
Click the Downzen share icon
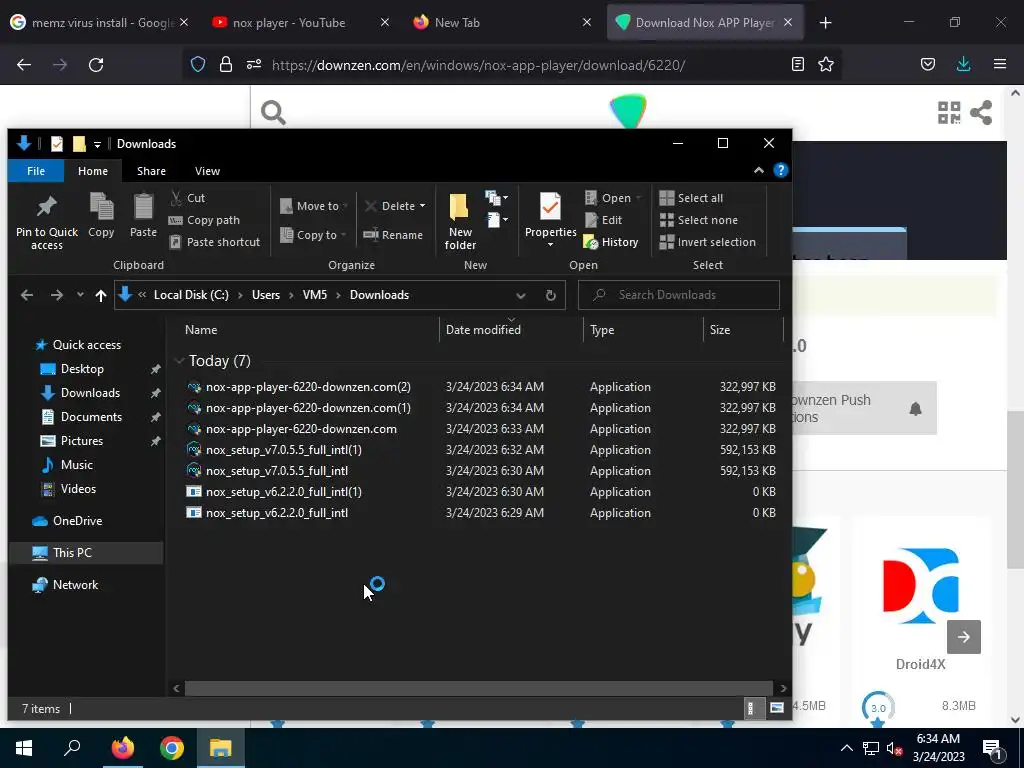tap(981, 112)
